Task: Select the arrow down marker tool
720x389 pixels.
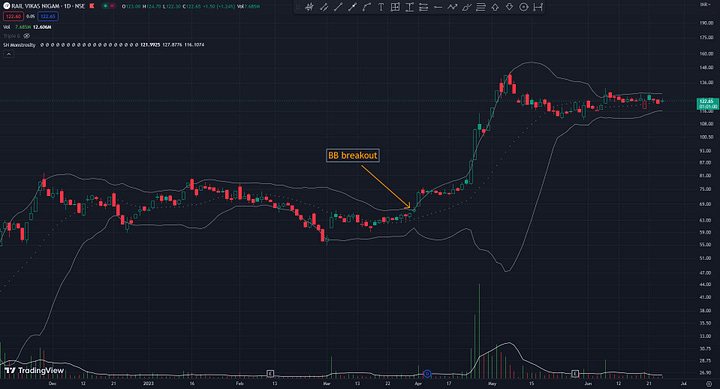Action: 509,7
